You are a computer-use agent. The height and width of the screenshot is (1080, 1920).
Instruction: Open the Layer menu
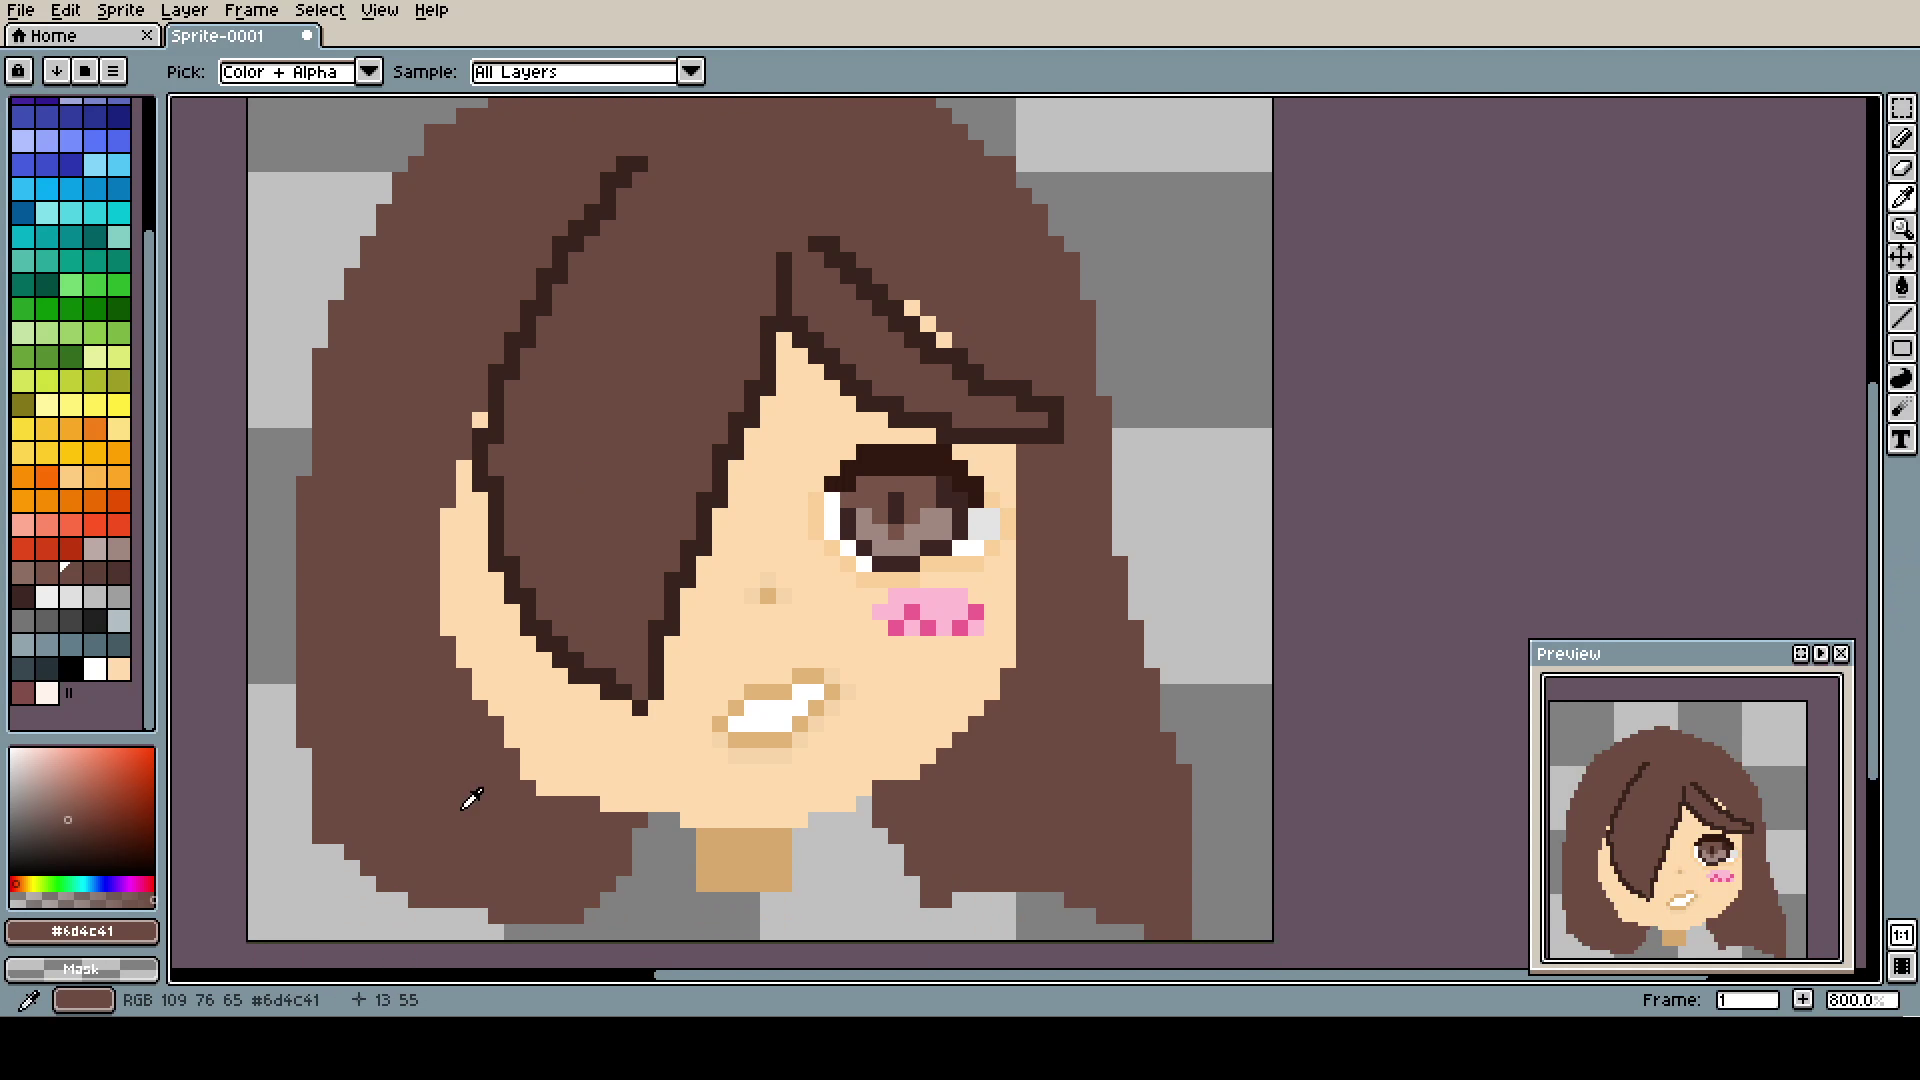(184, 10)
